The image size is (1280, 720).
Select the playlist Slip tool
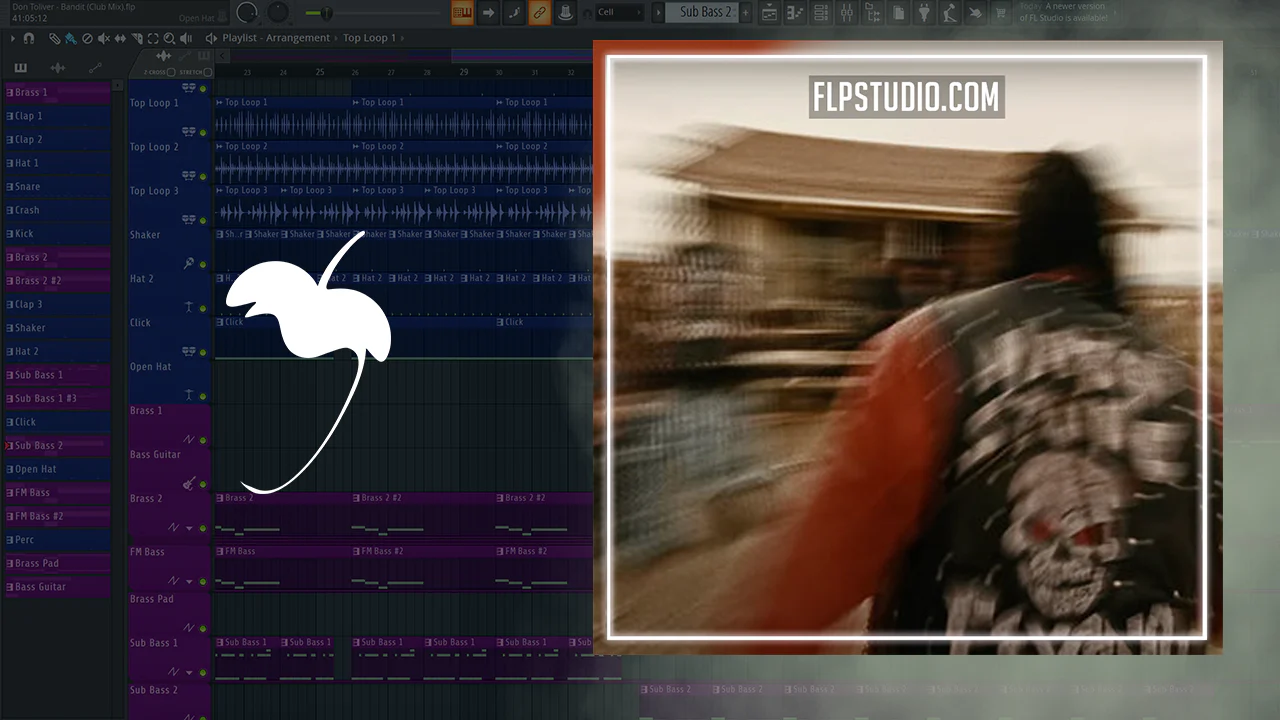tap(120, 38)
